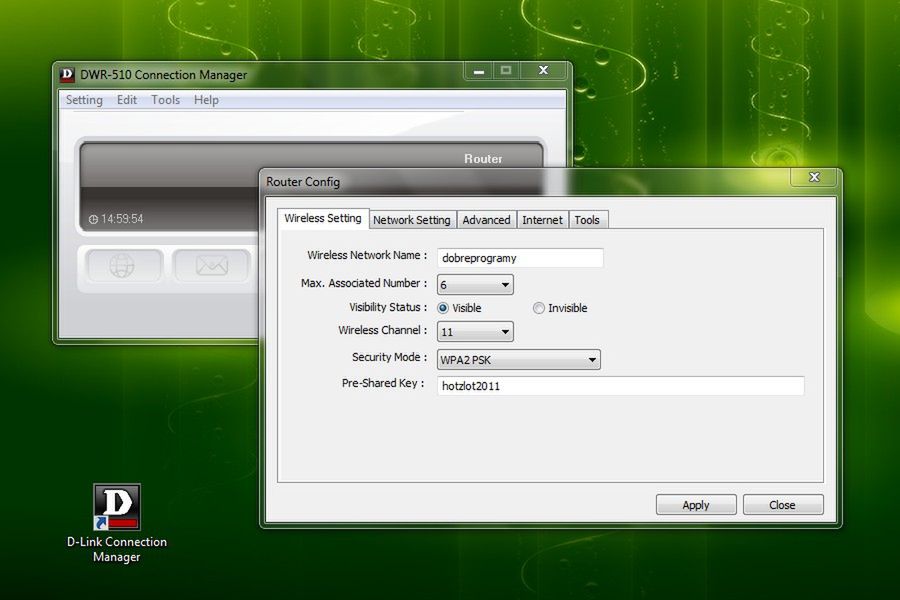900x600 pixels.
Task: Expand the Max. Associated Number dropdown
Action: click(475, 285)
